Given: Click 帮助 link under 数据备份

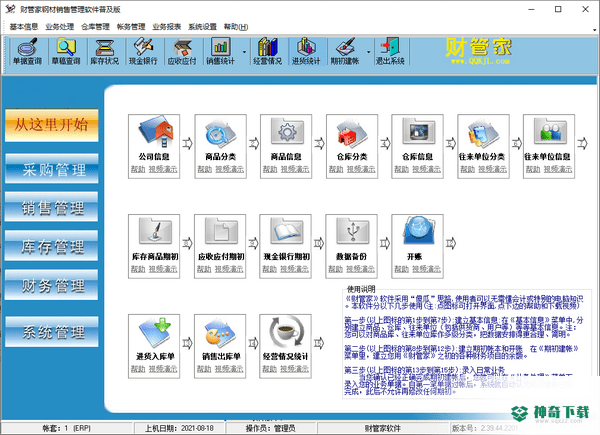Looking at the screenshot, I should [336, 269].
